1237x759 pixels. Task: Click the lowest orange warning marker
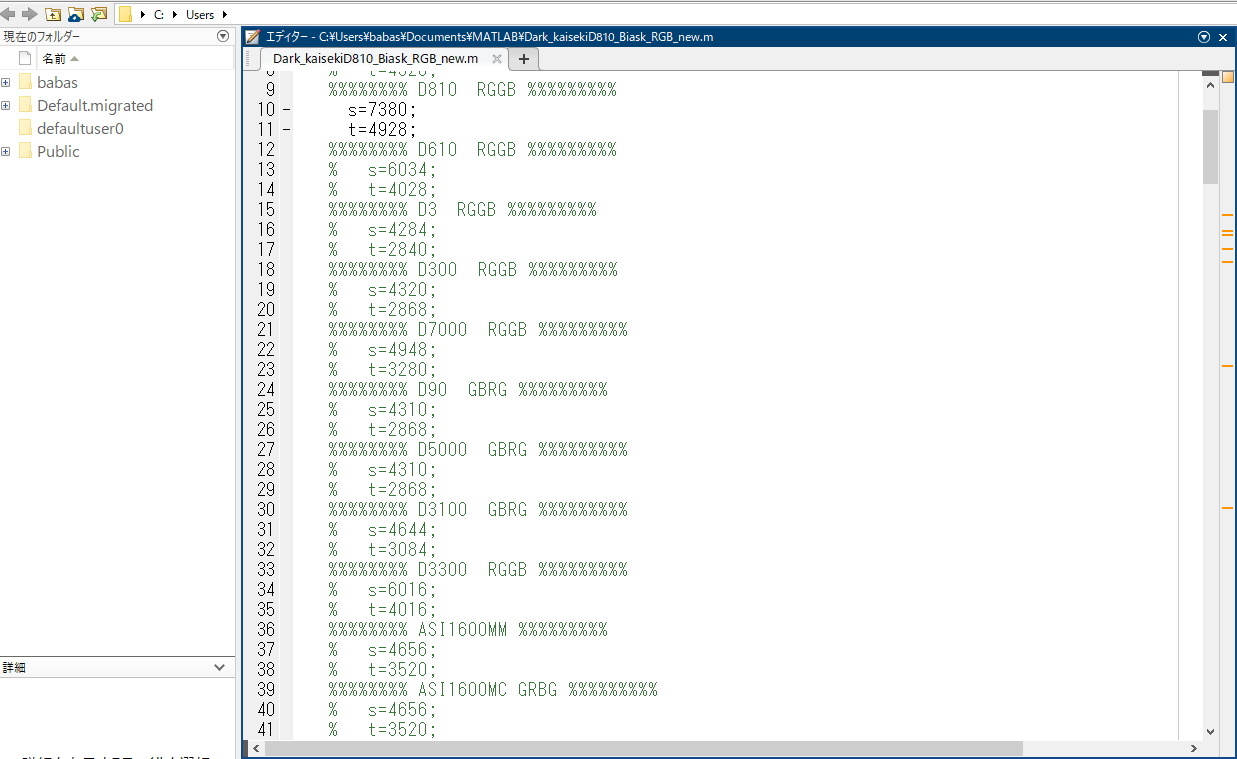(x=1227, y=508)
